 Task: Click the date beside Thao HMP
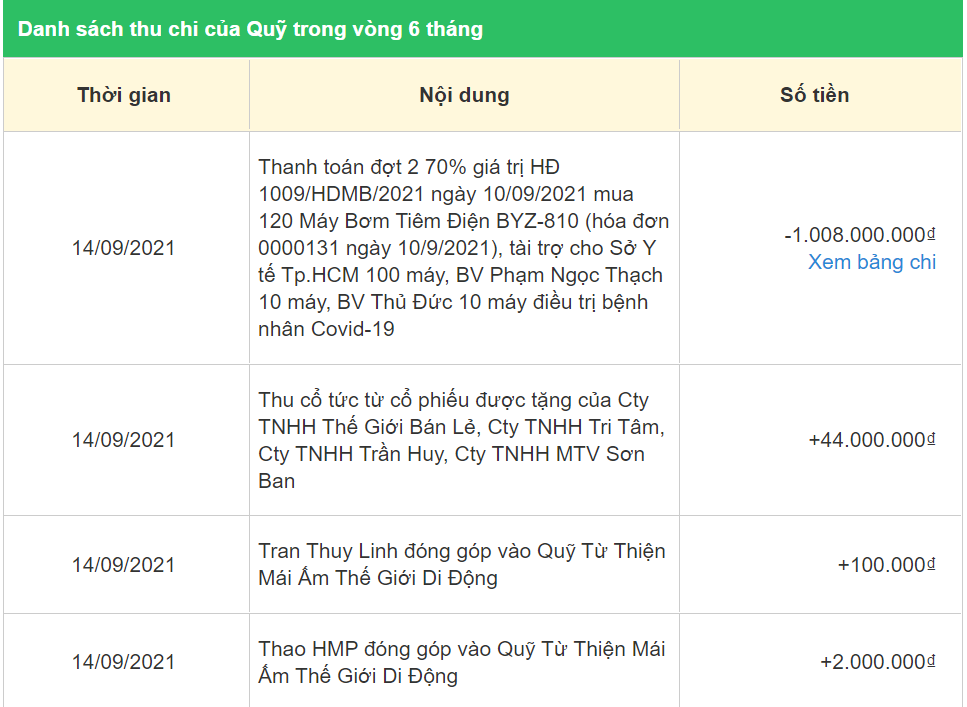[123, 662]
